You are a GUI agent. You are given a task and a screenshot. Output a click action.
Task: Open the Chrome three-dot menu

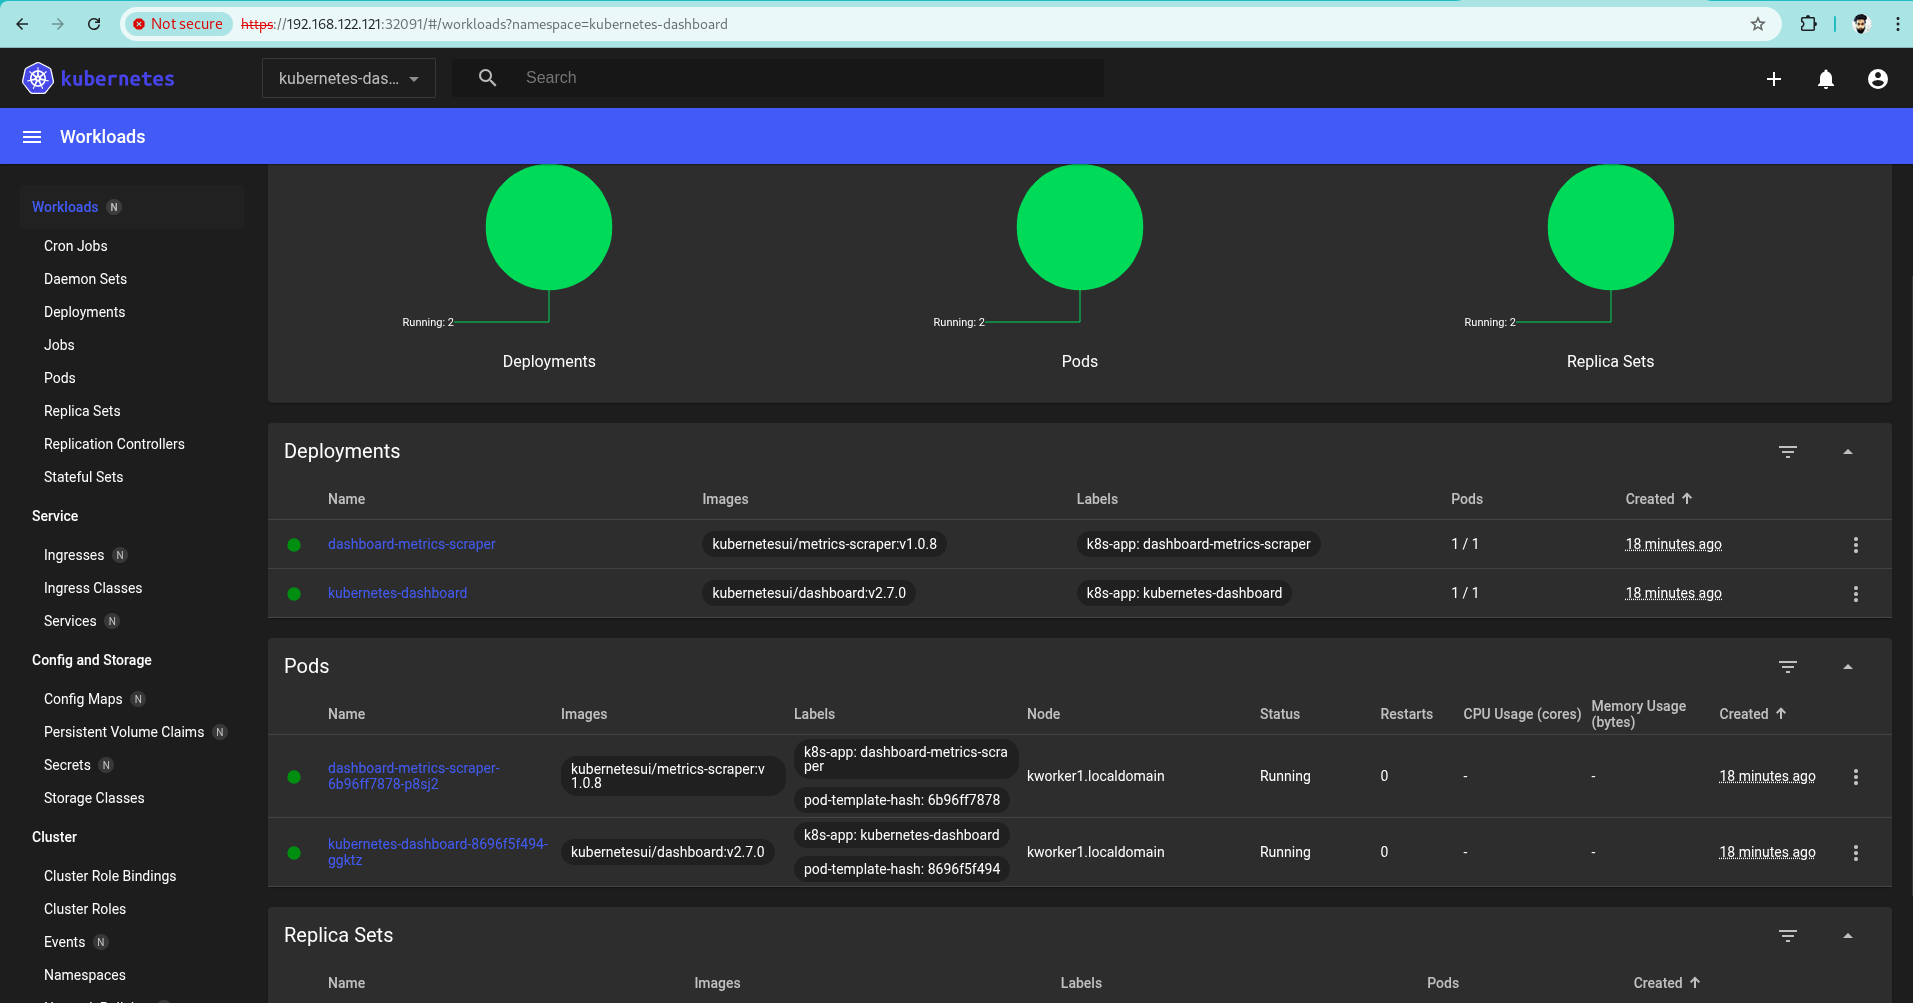click(x=1897, y=24)
